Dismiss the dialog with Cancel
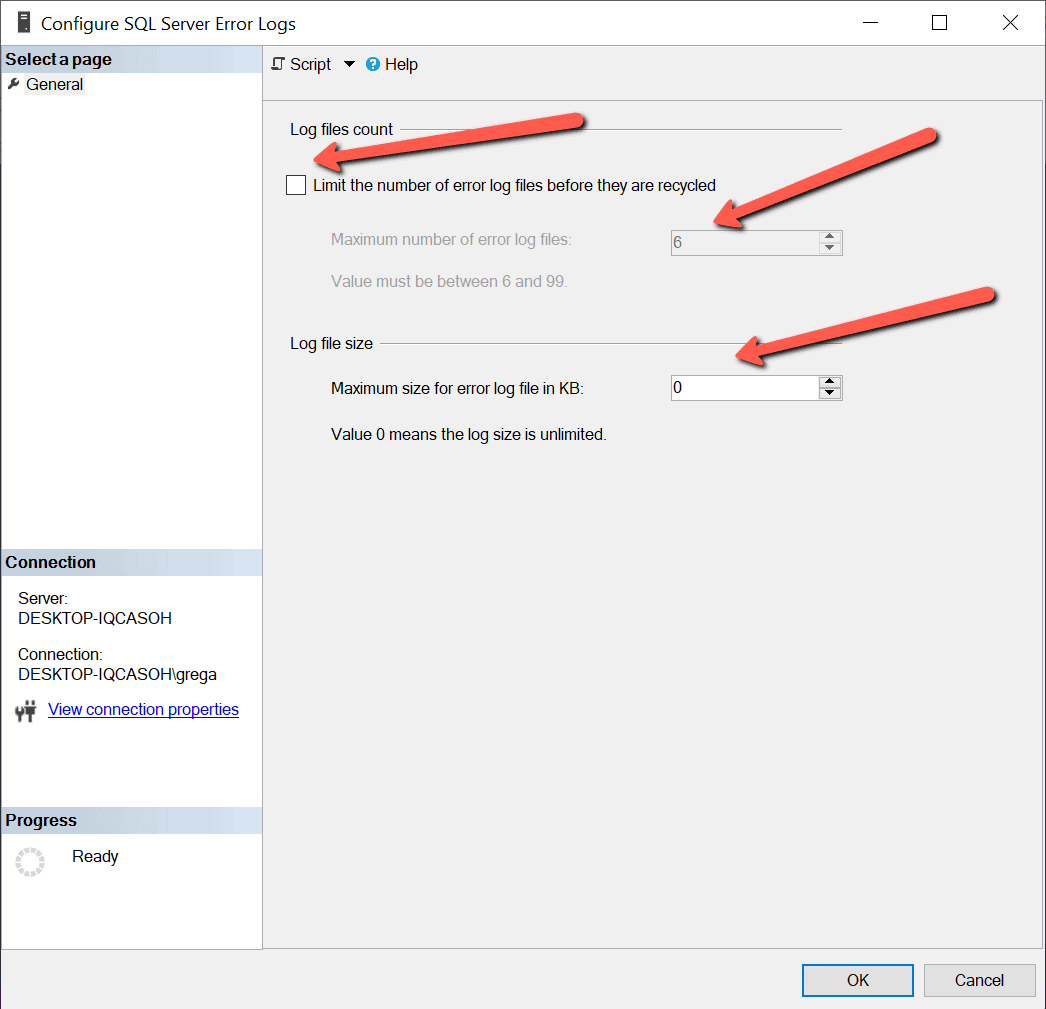The height and width of the screenshot is (1009, 1046). [x=979, y=980]
